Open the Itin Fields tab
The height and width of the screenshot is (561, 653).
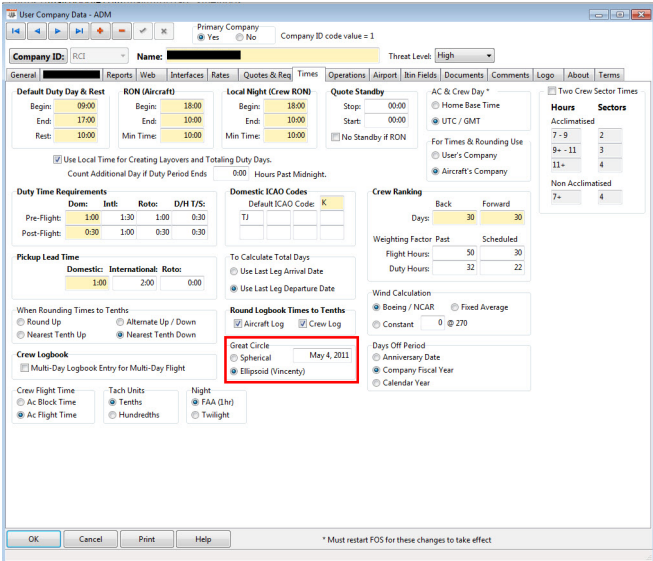tap(420, 75)
